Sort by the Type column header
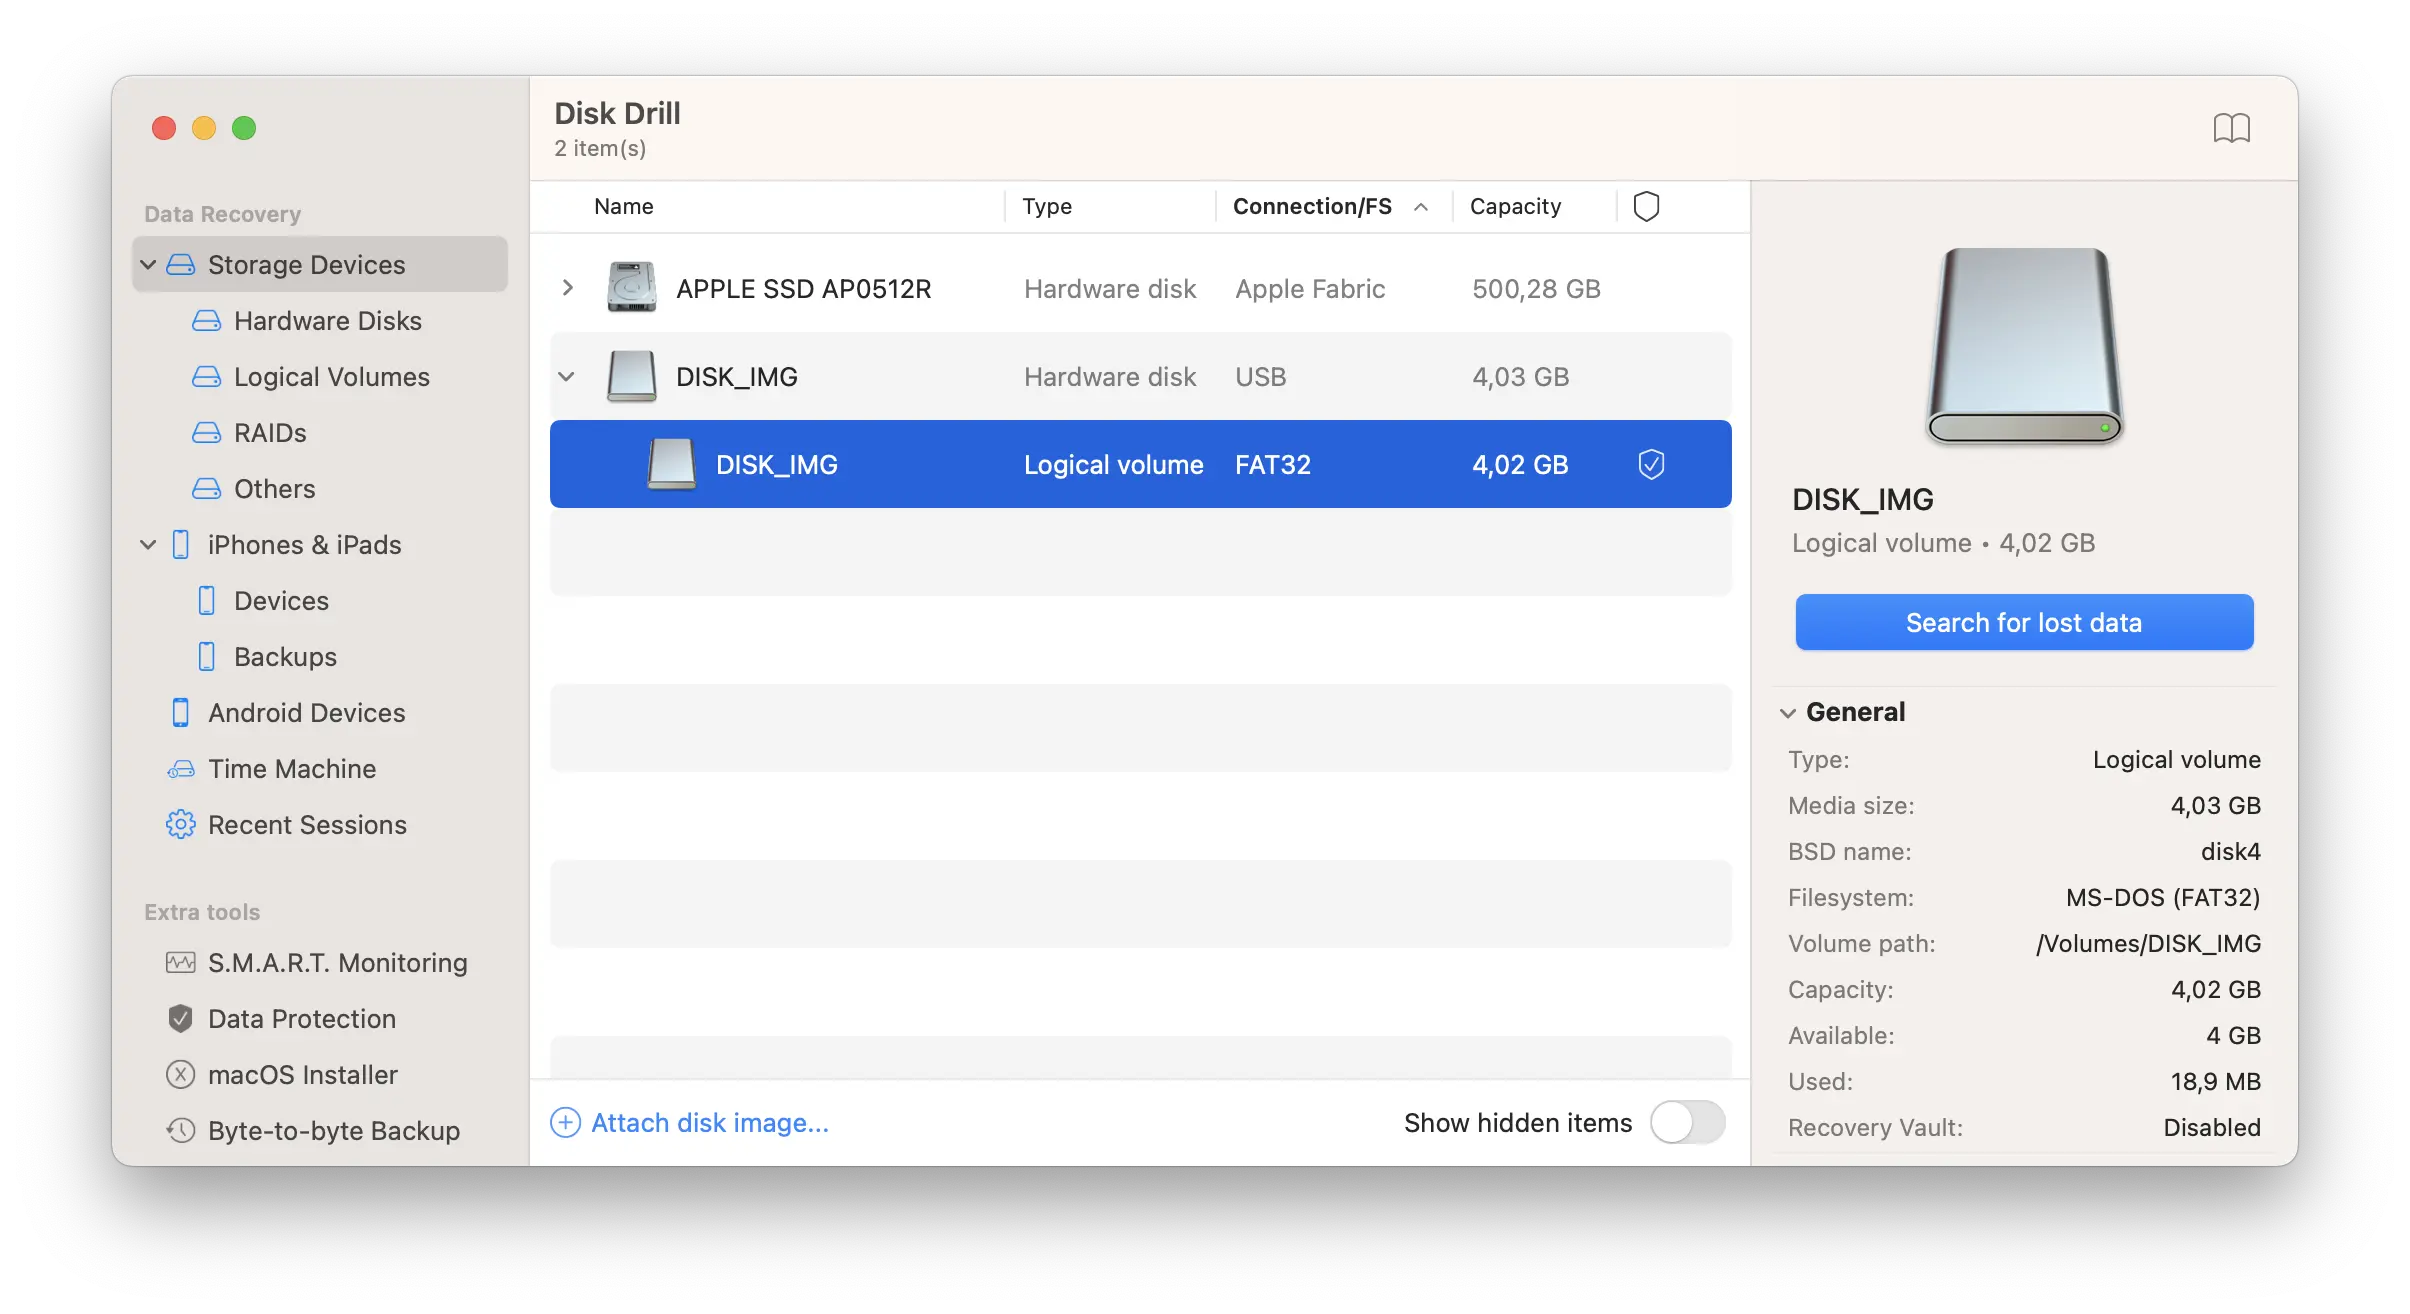Image resolution: width=2410 pixels, height=1314 pixels. [1047, 206]
